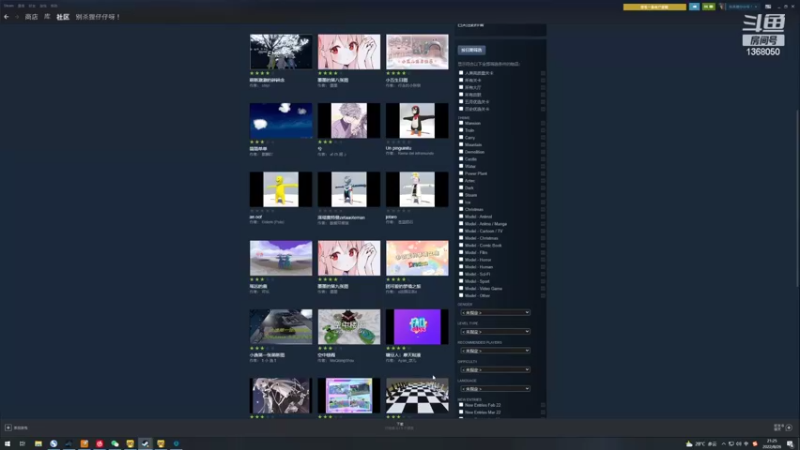Check the Mansion theme filter
This screenshot has height=450, width=800.
pyautogui.click(x=461, y=123)
